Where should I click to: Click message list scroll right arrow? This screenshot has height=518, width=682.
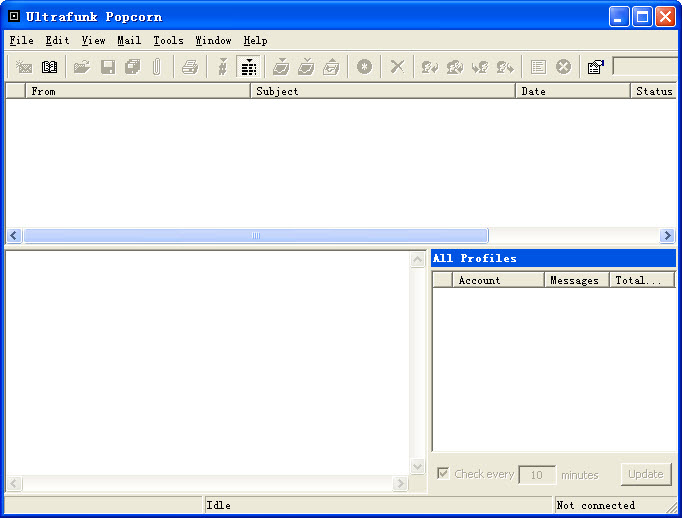coord(667,235)
